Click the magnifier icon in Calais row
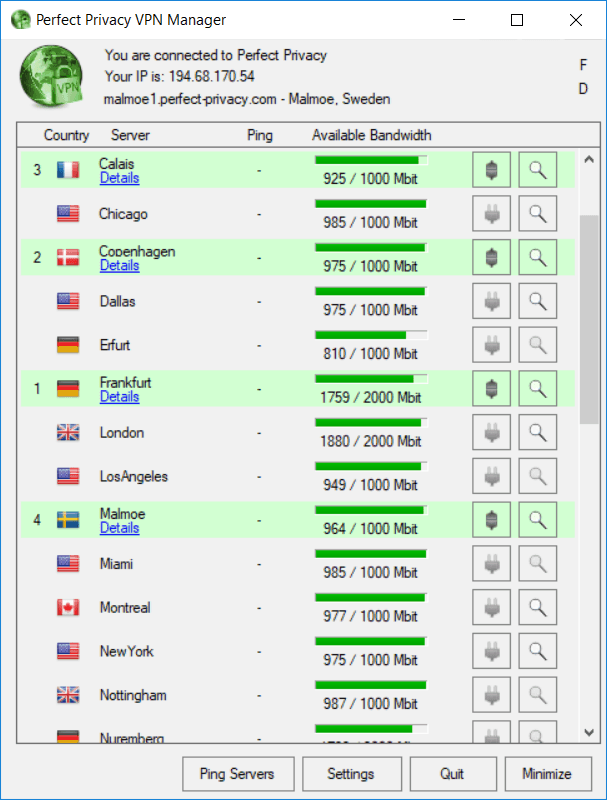This screenshot has height=800, width=607. (x=538, y=170)
